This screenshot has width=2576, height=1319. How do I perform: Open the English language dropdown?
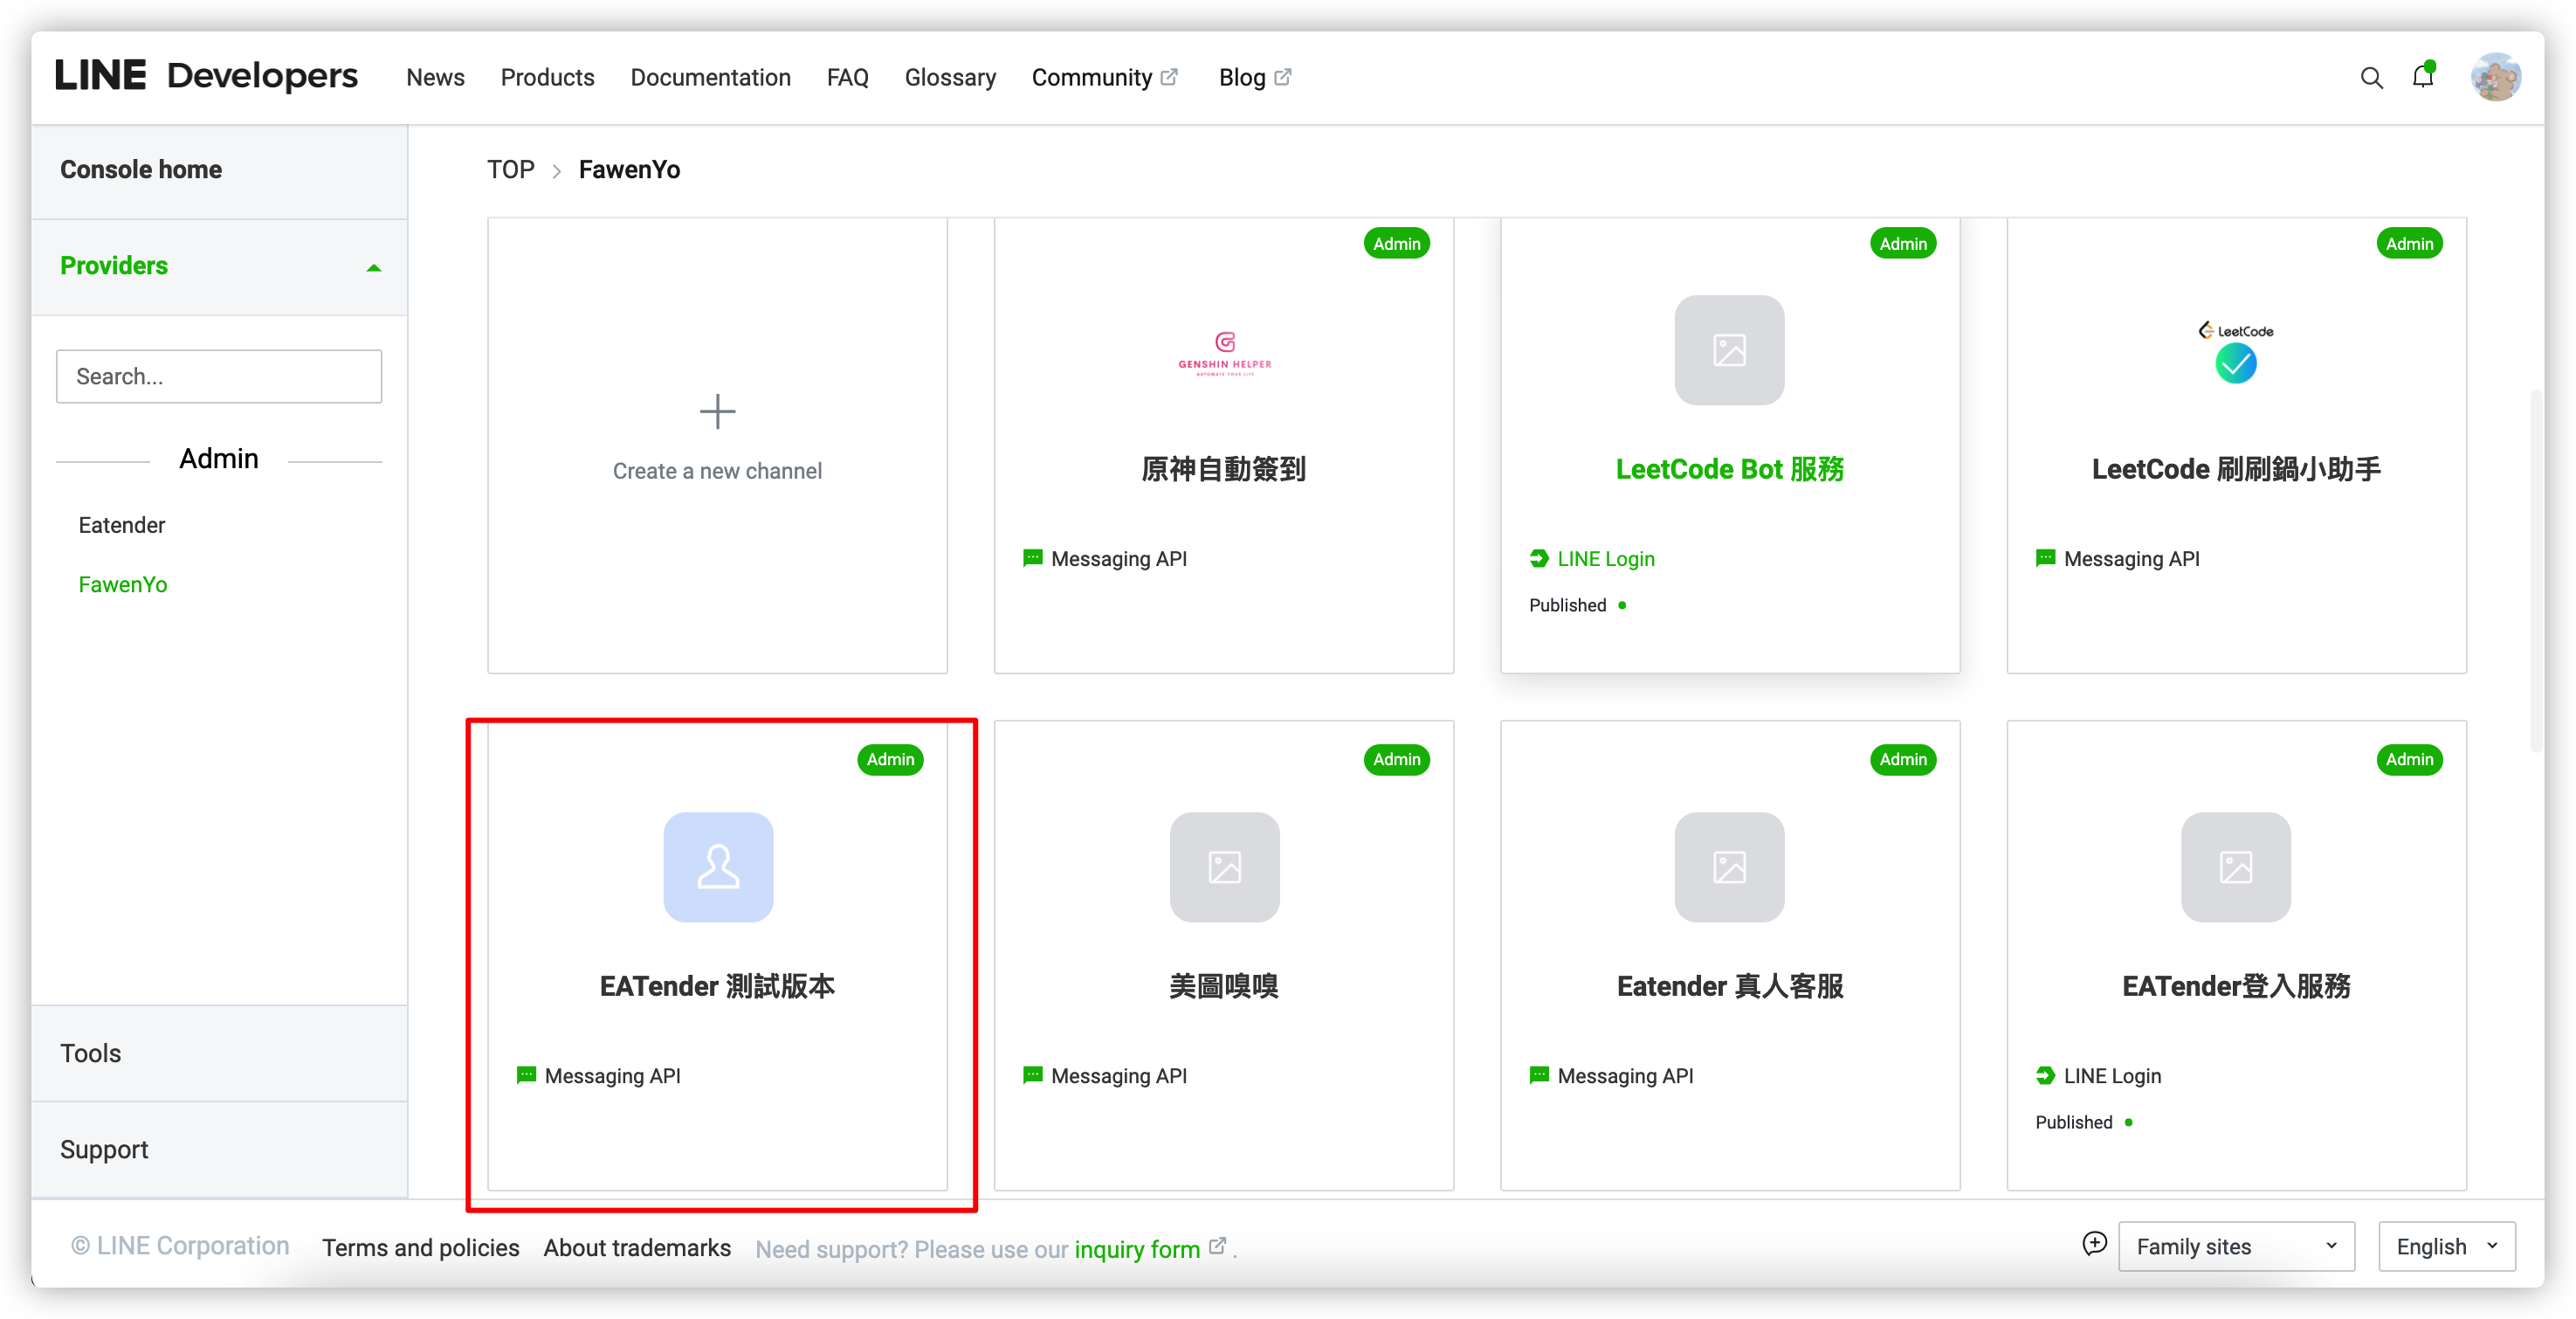(2445, 1246)
